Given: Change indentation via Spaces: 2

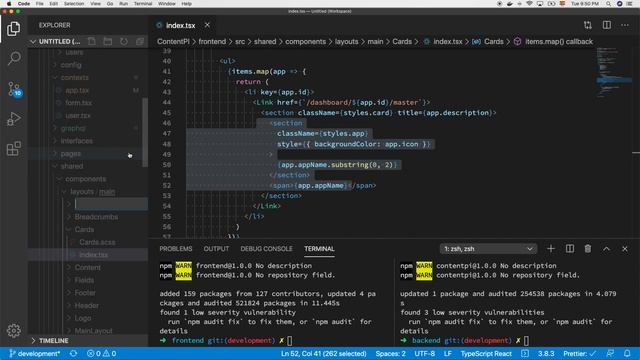Looking at the screenshot, I should 391,353.
